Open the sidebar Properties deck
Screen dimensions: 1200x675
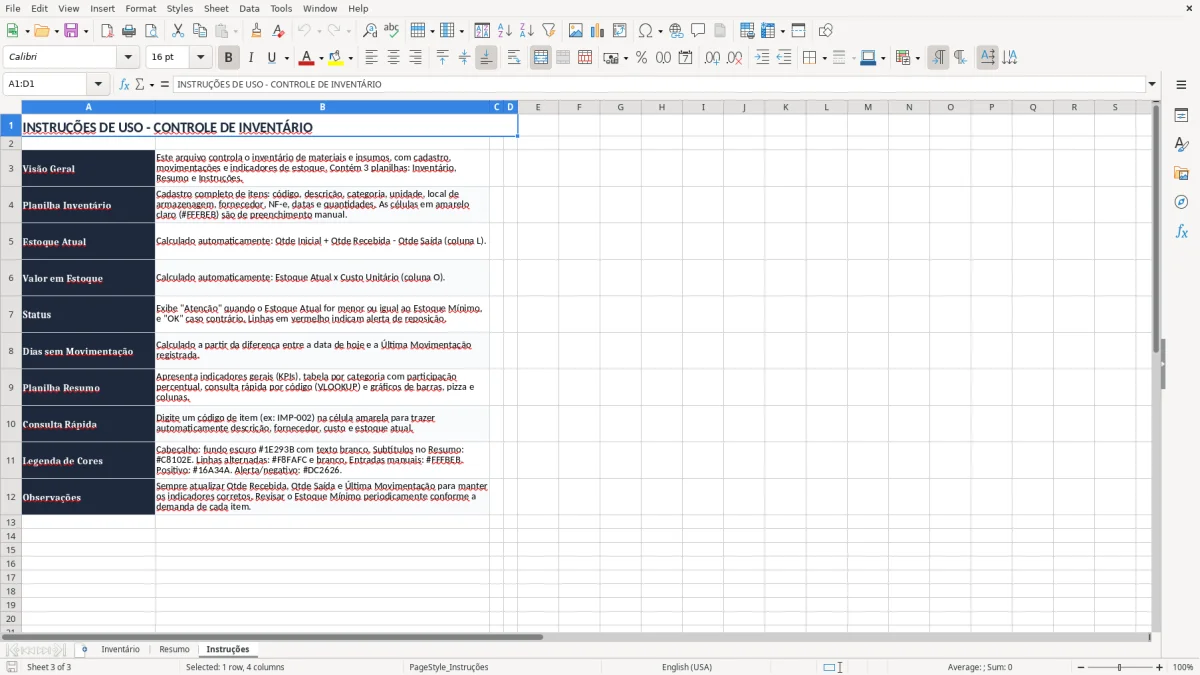[1181, 115]
